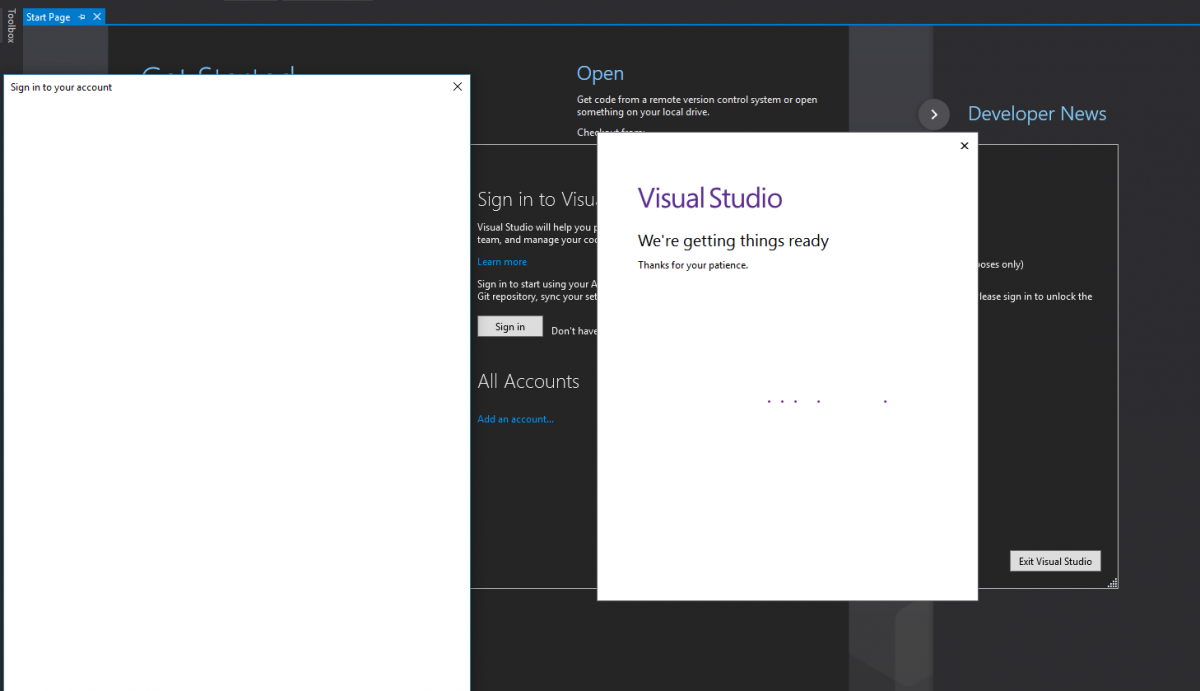Viewport: 1200px width, 691px height.
Task: Click the Open heading on Start Page
Action: tap(600, 73)
